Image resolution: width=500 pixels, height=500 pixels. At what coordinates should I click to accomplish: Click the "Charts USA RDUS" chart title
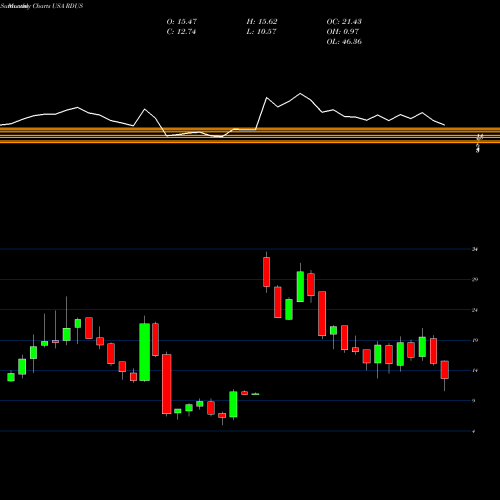click(58, 6)
